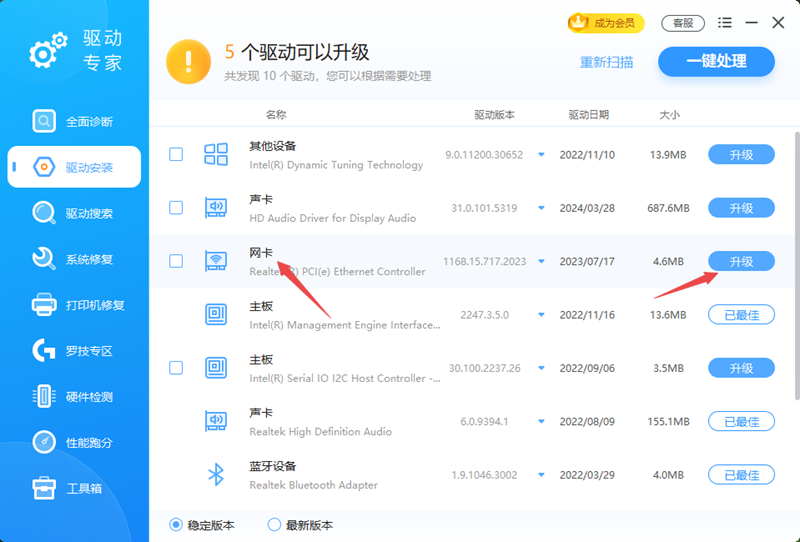The height and width of the screenshot is (542, 800).
Task: Tick the checkbox for Serial IO I2C Host Controller
Action: 176,367
